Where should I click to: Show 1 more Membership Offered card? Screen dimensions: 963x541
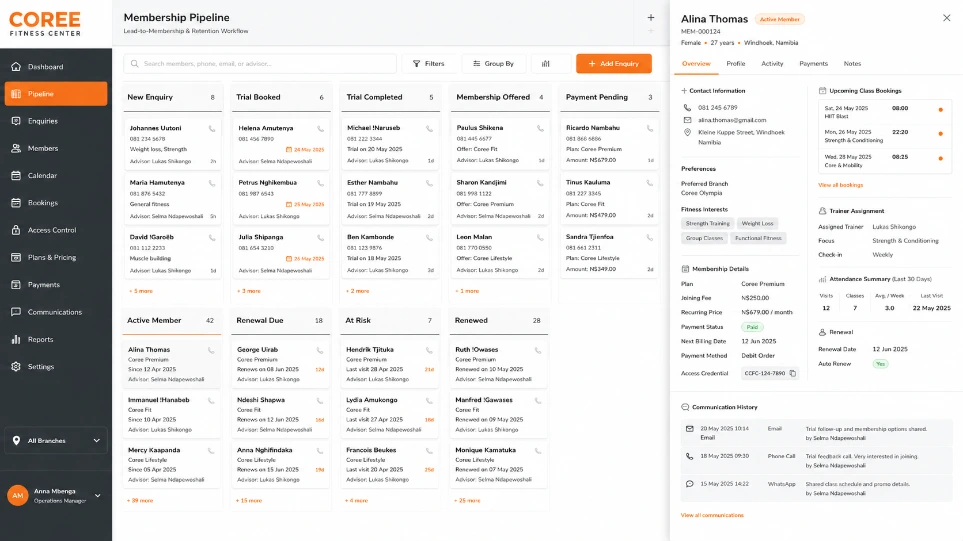click(467, 291)
